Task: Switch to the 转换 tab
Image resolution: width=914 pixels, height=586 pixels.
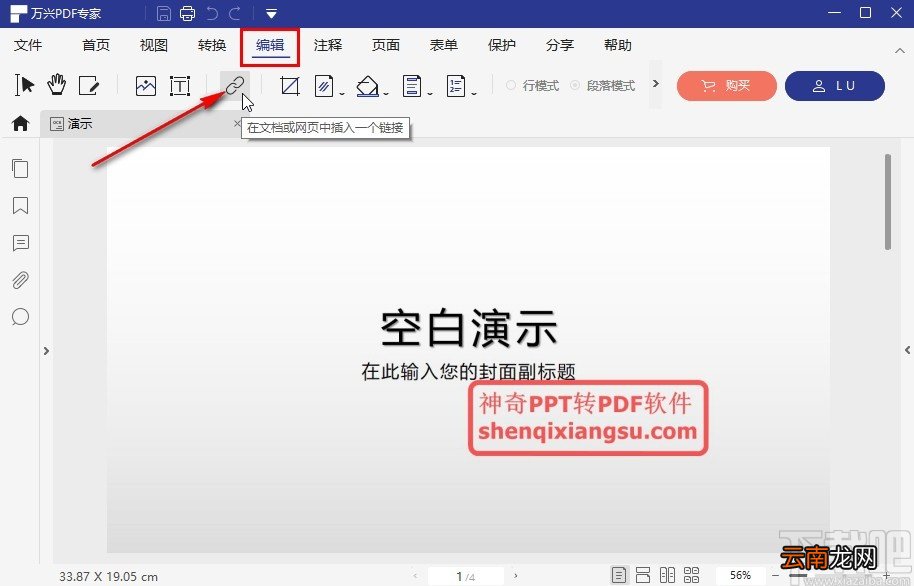Action: coord(212,45)
